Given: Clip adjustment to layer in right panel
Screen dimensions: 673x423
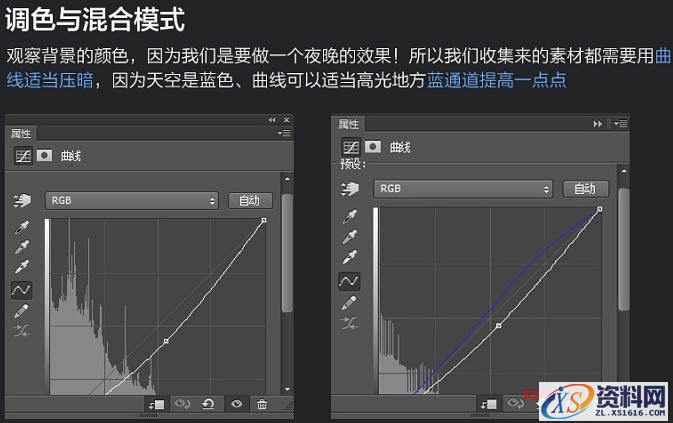Looking at the screenshot, I should point(488,404).
